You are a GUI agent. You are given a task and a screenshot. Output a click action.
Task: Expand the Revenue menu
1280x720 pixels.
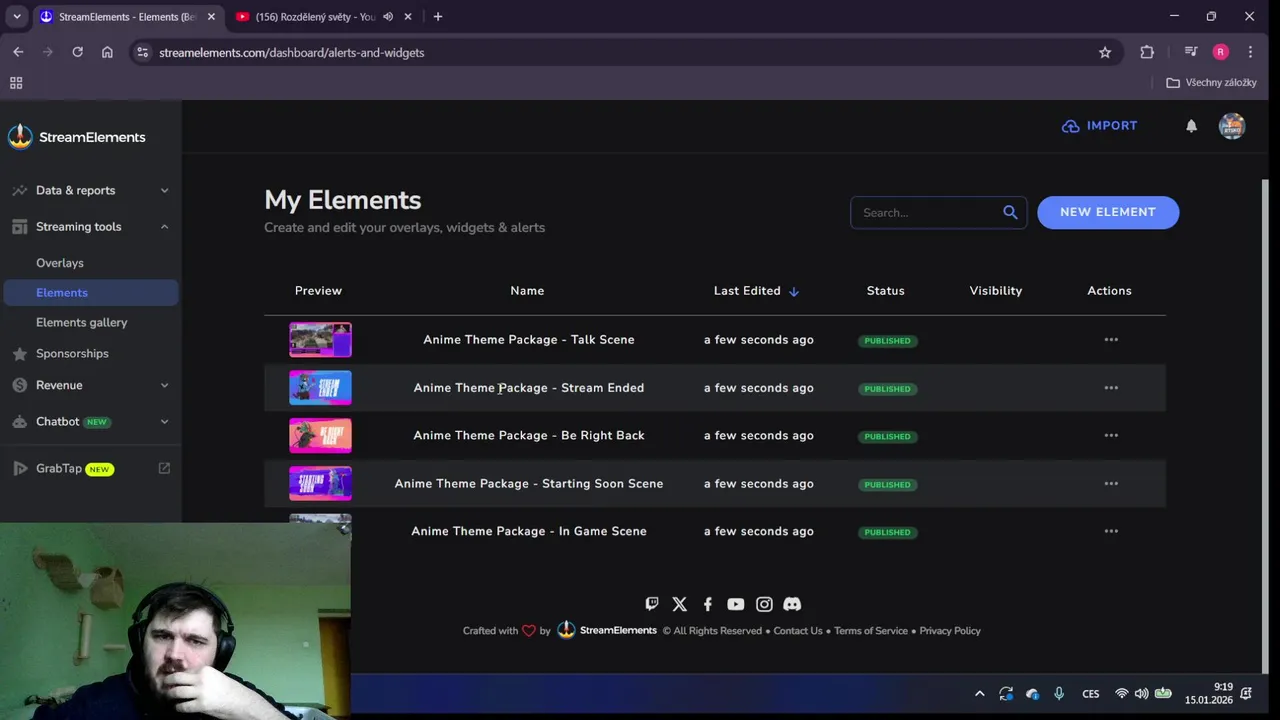coord(90,385)
